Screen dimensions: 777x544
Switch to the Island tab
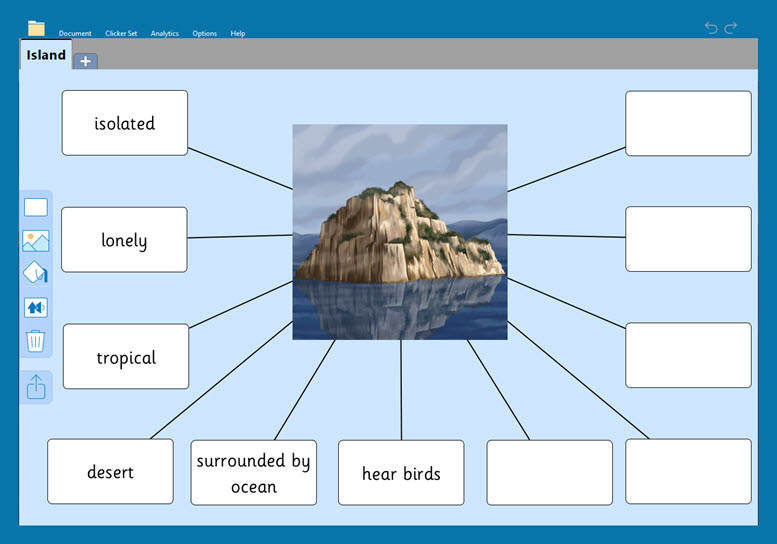coord(46,56)
